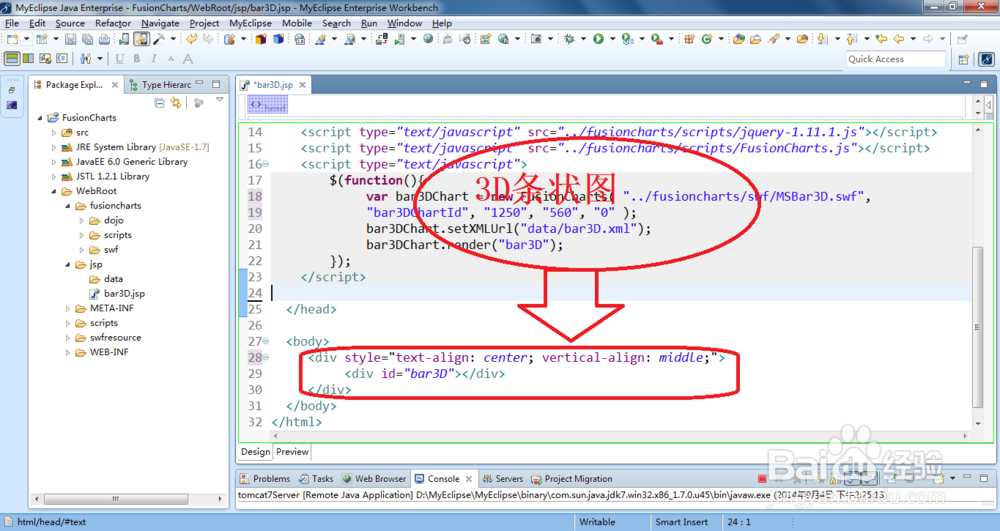Screen dimensions: 1000x531
Task: Expand the src folder node
Action: click(54, 133)
